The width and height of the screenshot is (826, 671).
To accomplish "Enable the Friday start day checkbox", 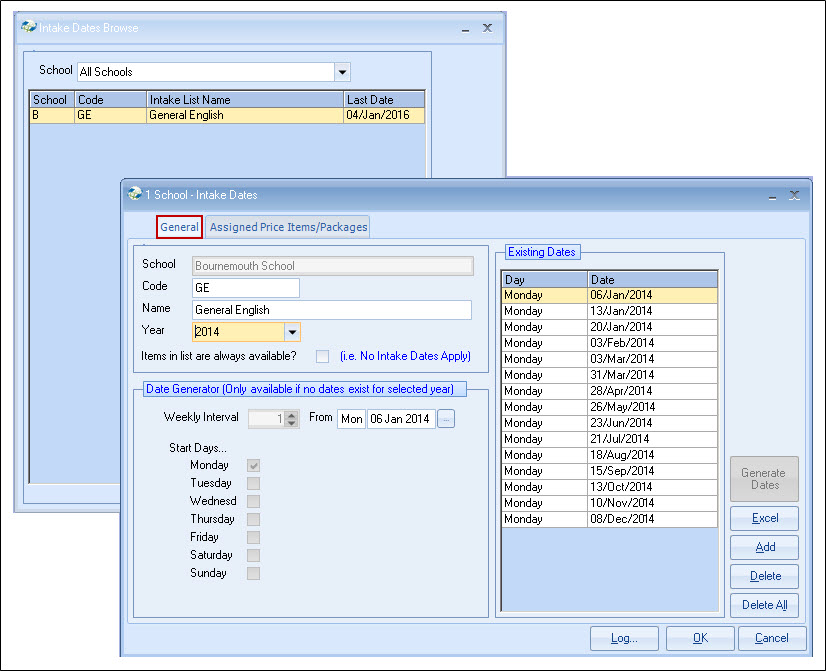I will (254, 538).
